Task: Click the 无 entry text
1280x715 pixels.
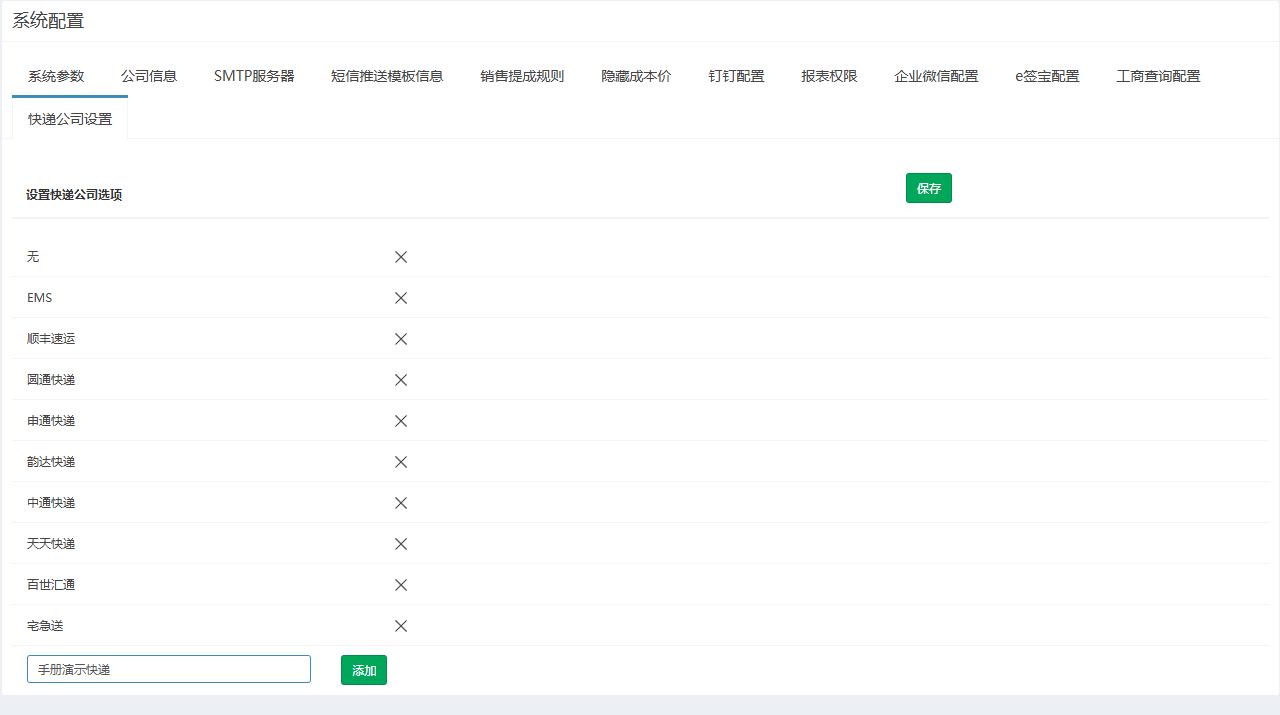Action: 33,257
